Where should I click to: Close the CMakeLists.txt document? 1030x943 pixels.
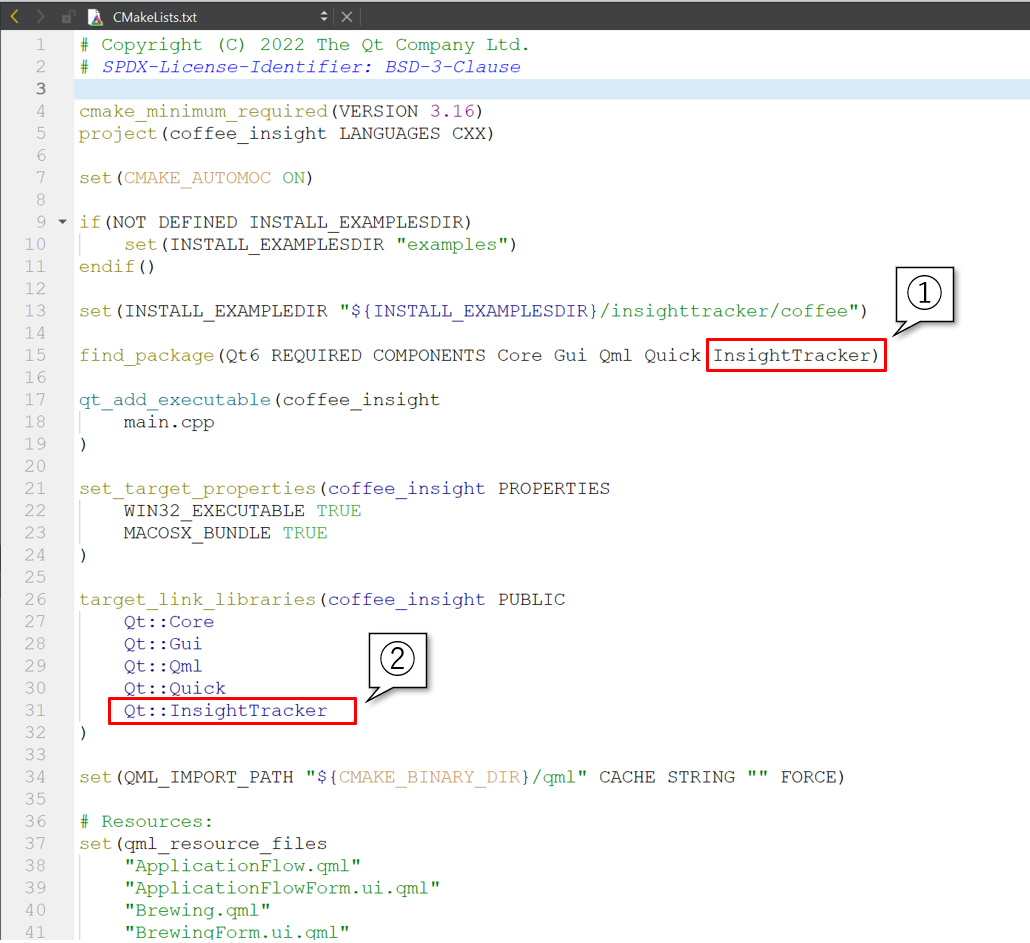point(347,17)
